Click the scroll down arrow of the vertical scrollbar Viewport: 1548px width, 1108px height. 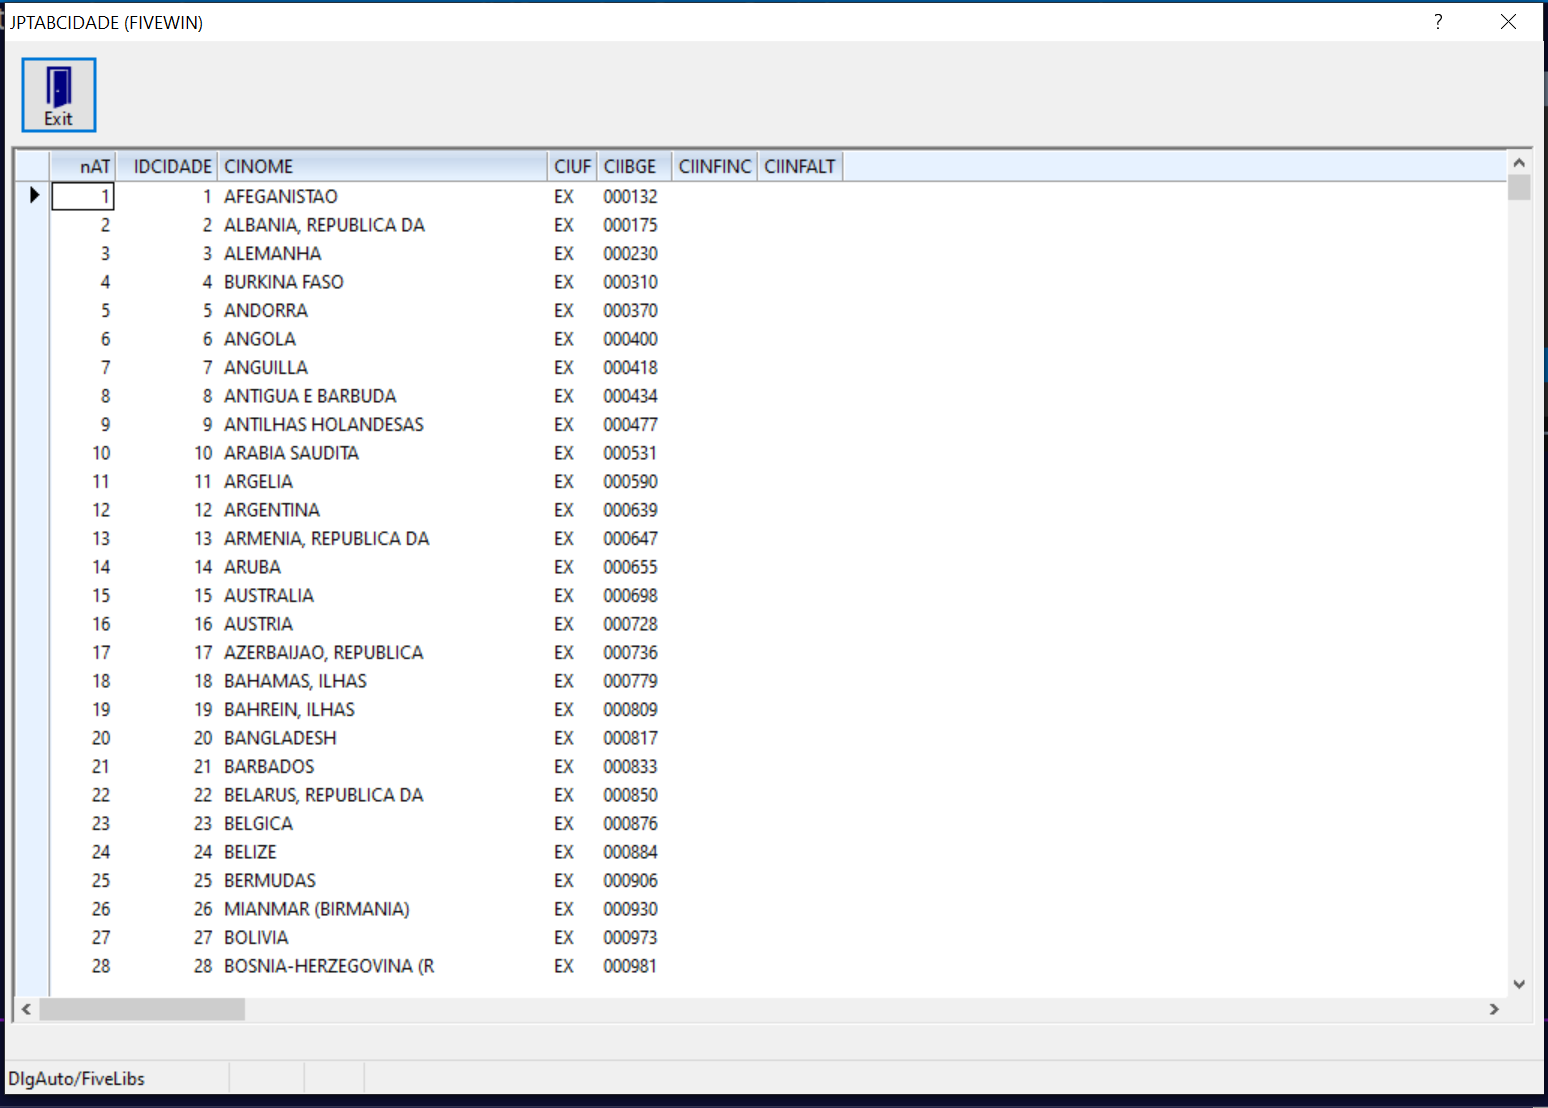[1519, 984]
